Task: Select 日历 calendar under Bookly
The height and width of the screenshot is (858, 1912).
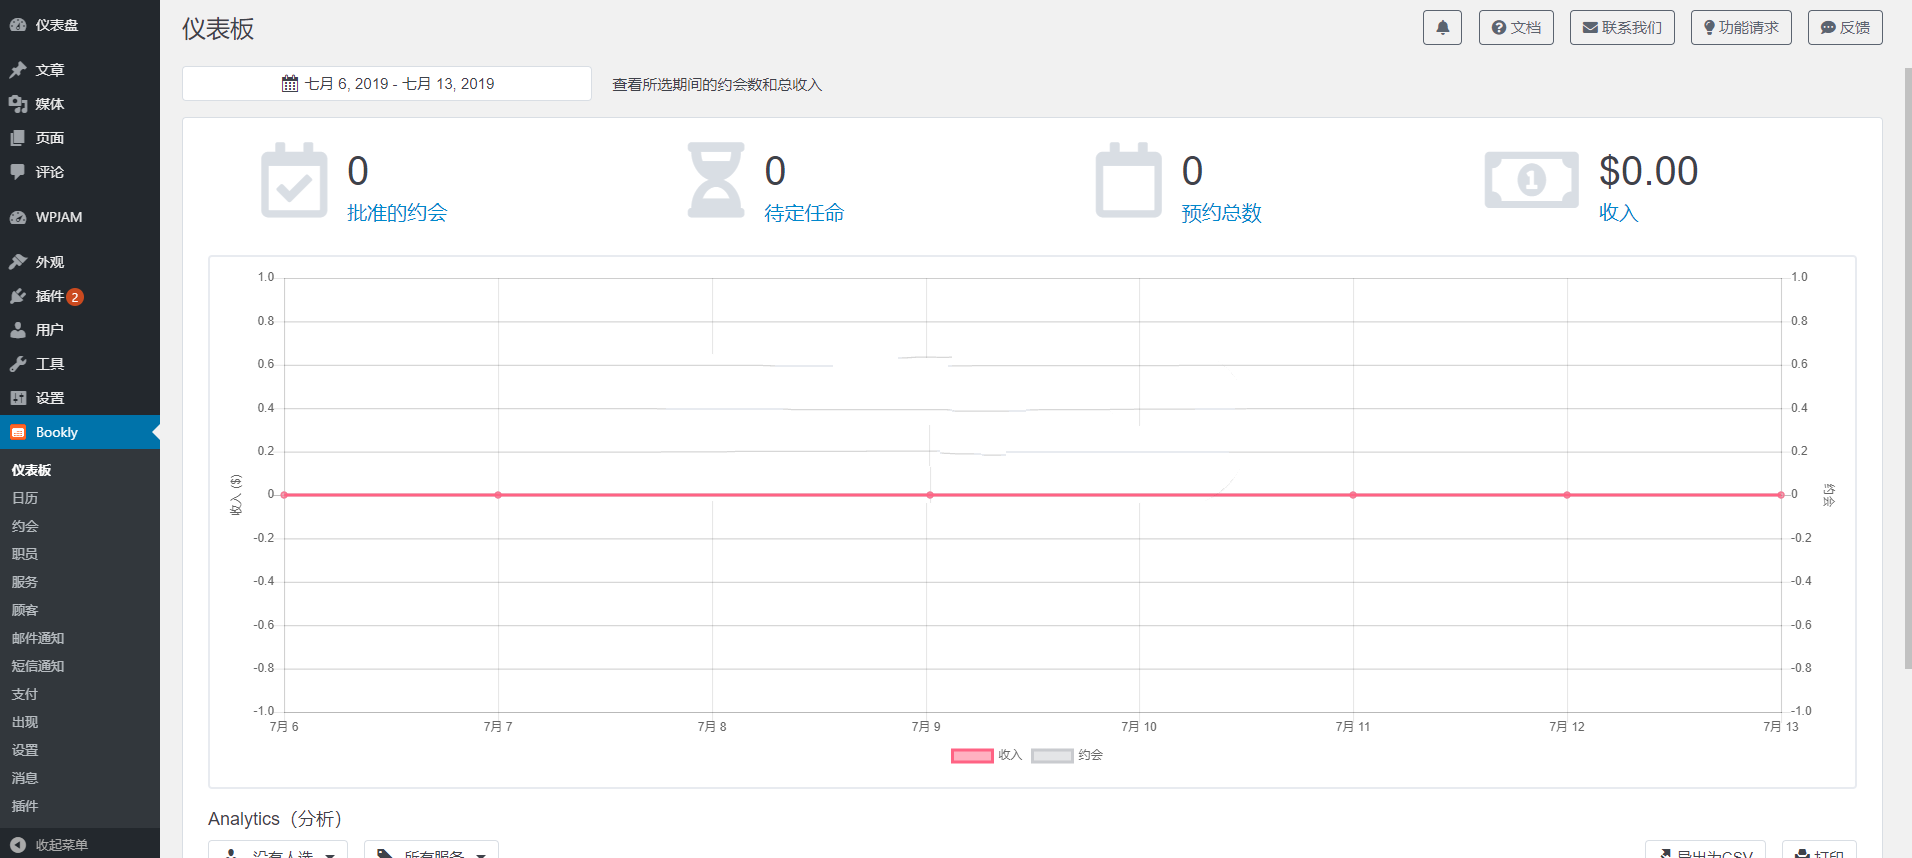Action: point(25,498)
